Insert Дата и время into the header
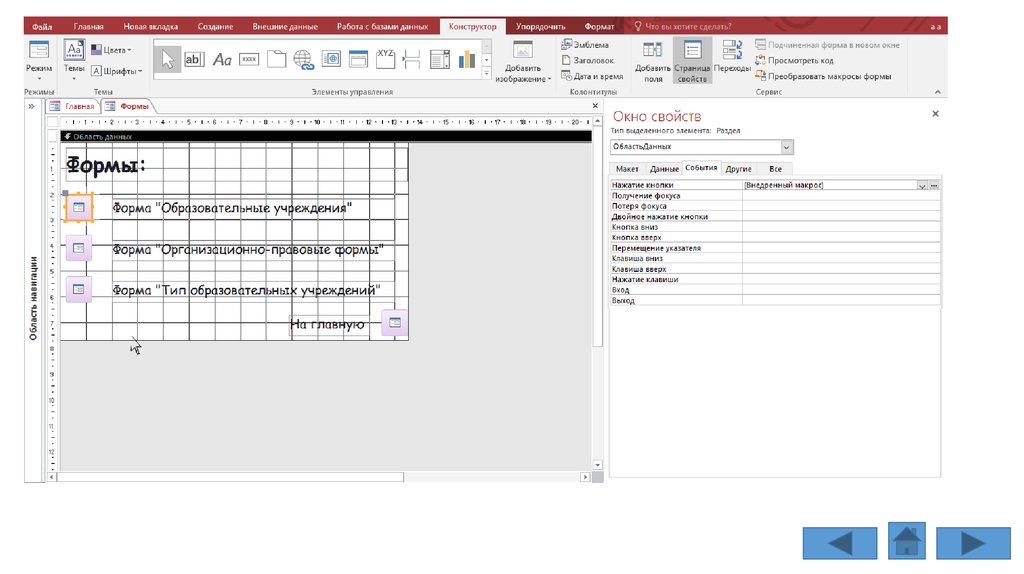The height and width of the screenshot is (574, 1024). coord(592,76)
